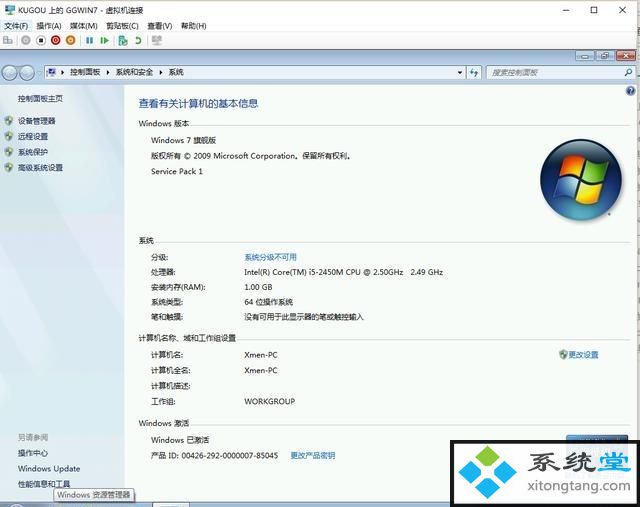Open 系统保护 from the sidebar
This screenshot has width=640, height=507.
click(33, 152)
